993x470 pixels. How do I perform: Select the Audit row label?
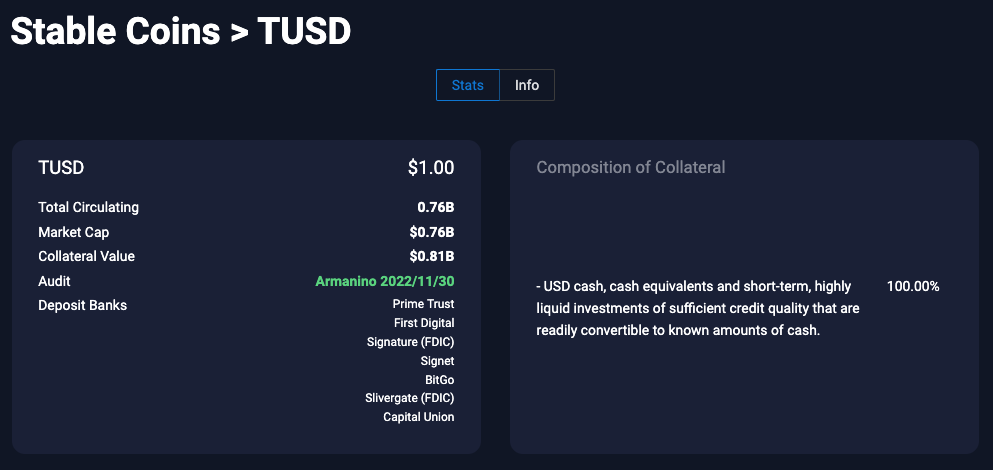[54, 281]
